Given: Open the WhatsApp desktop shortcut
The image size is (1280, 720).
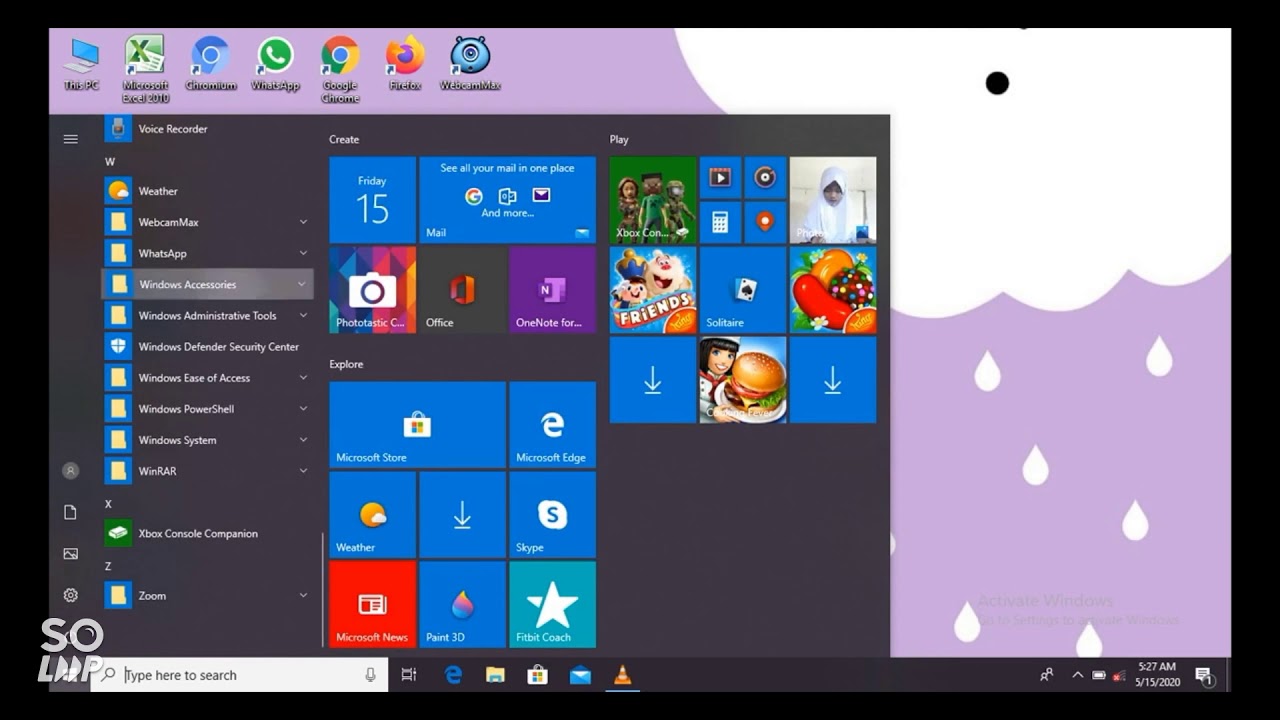Looking at the screenshot, I should point(275,63).
